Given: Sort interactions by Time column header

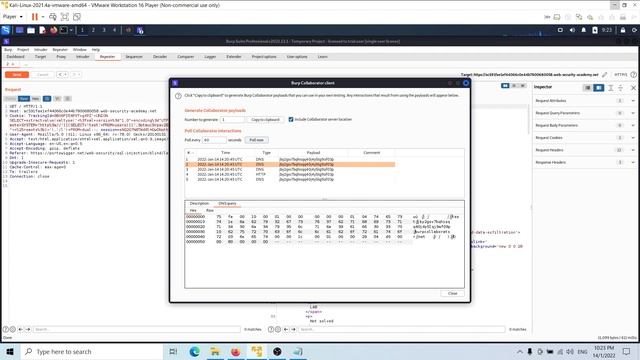Looking at the screenshot, I should pos(225,153).
